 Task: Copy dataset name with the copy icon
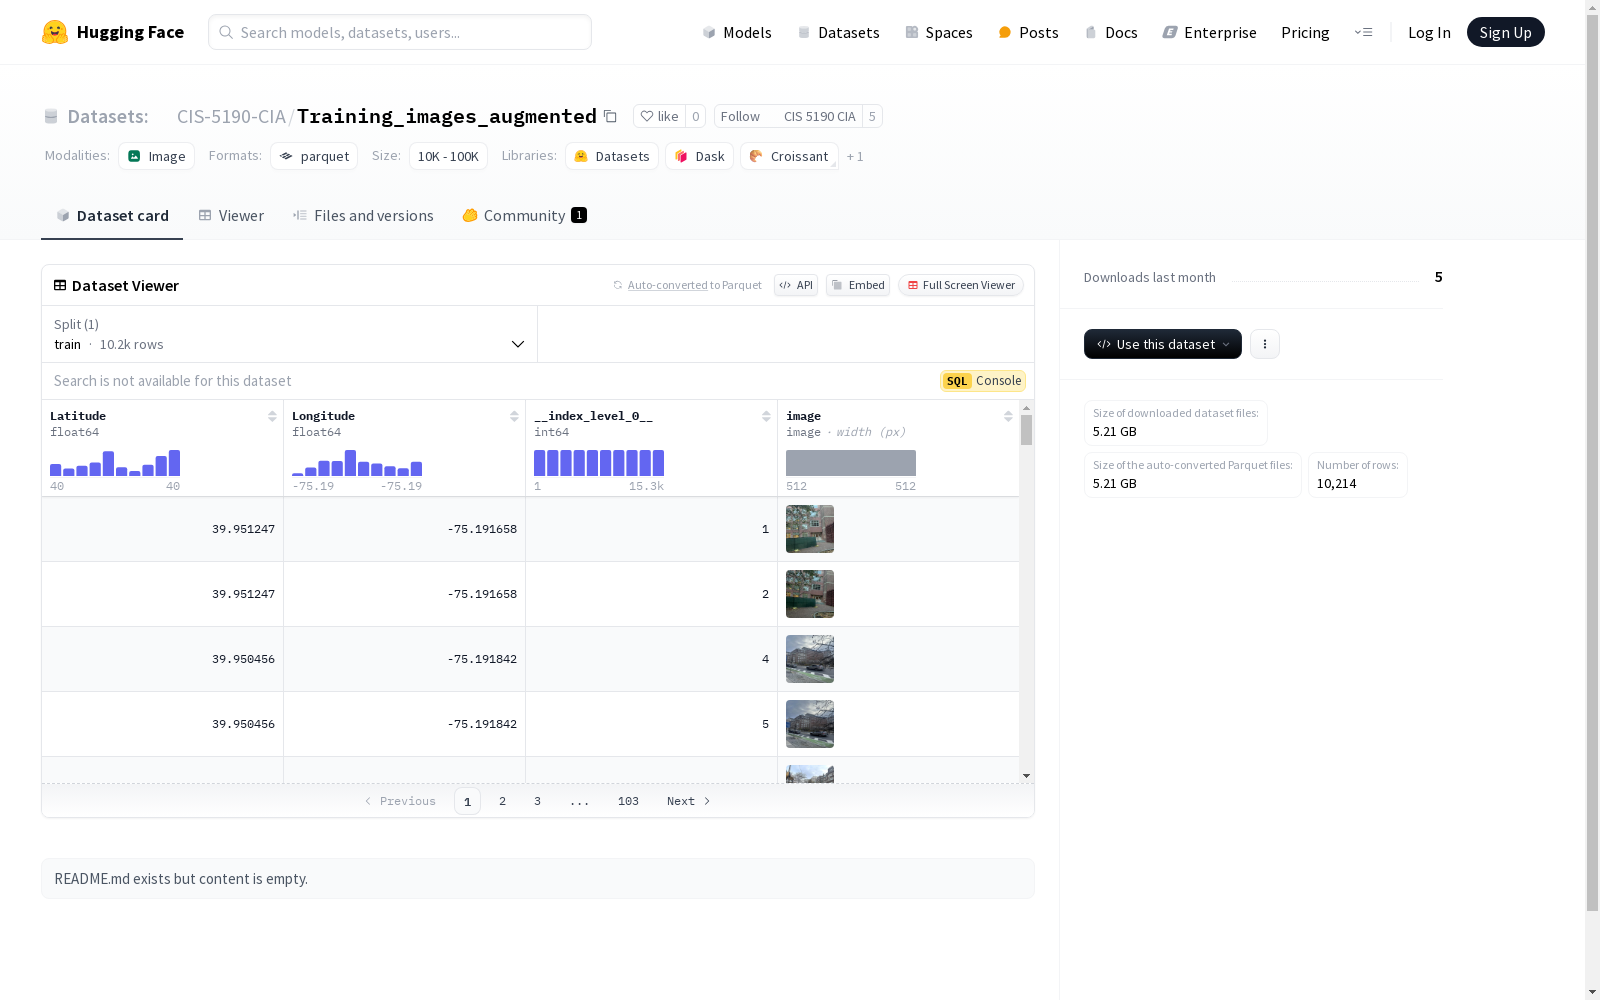610,116
